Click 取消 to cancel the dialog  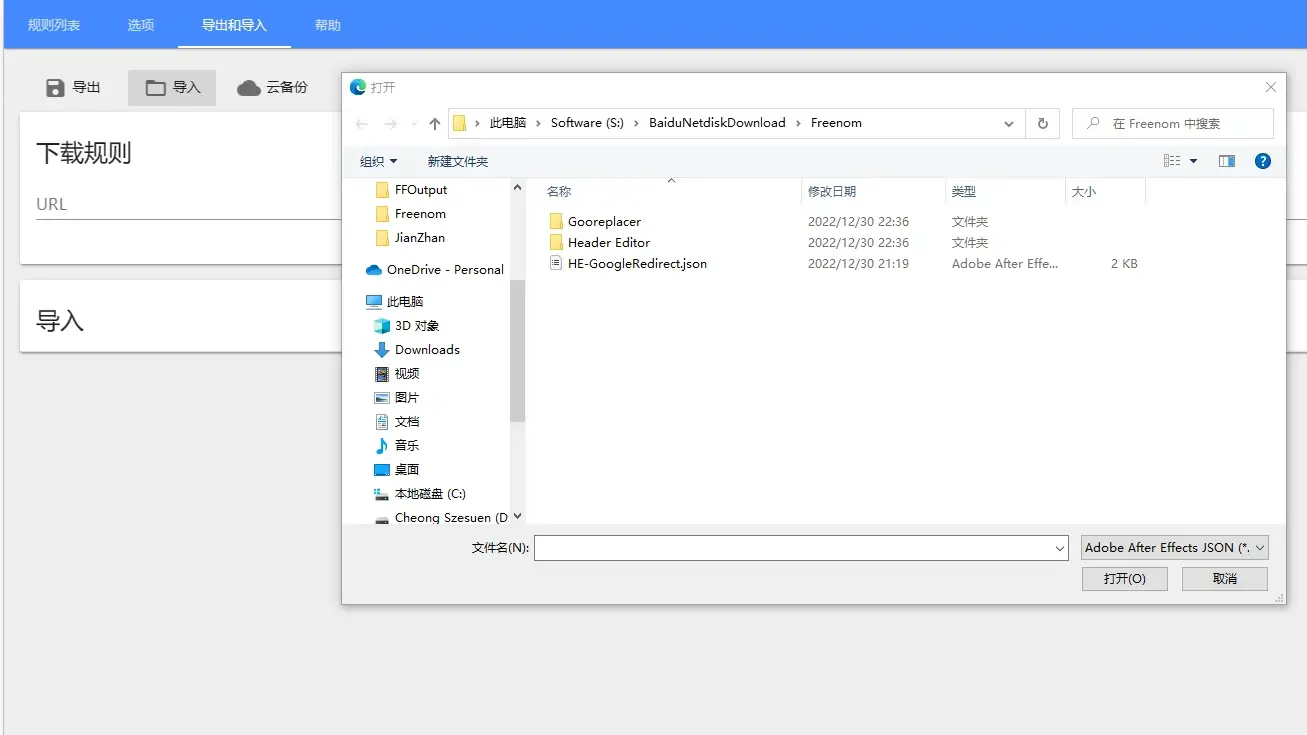pyautogui.click(x=1224, y=578)
